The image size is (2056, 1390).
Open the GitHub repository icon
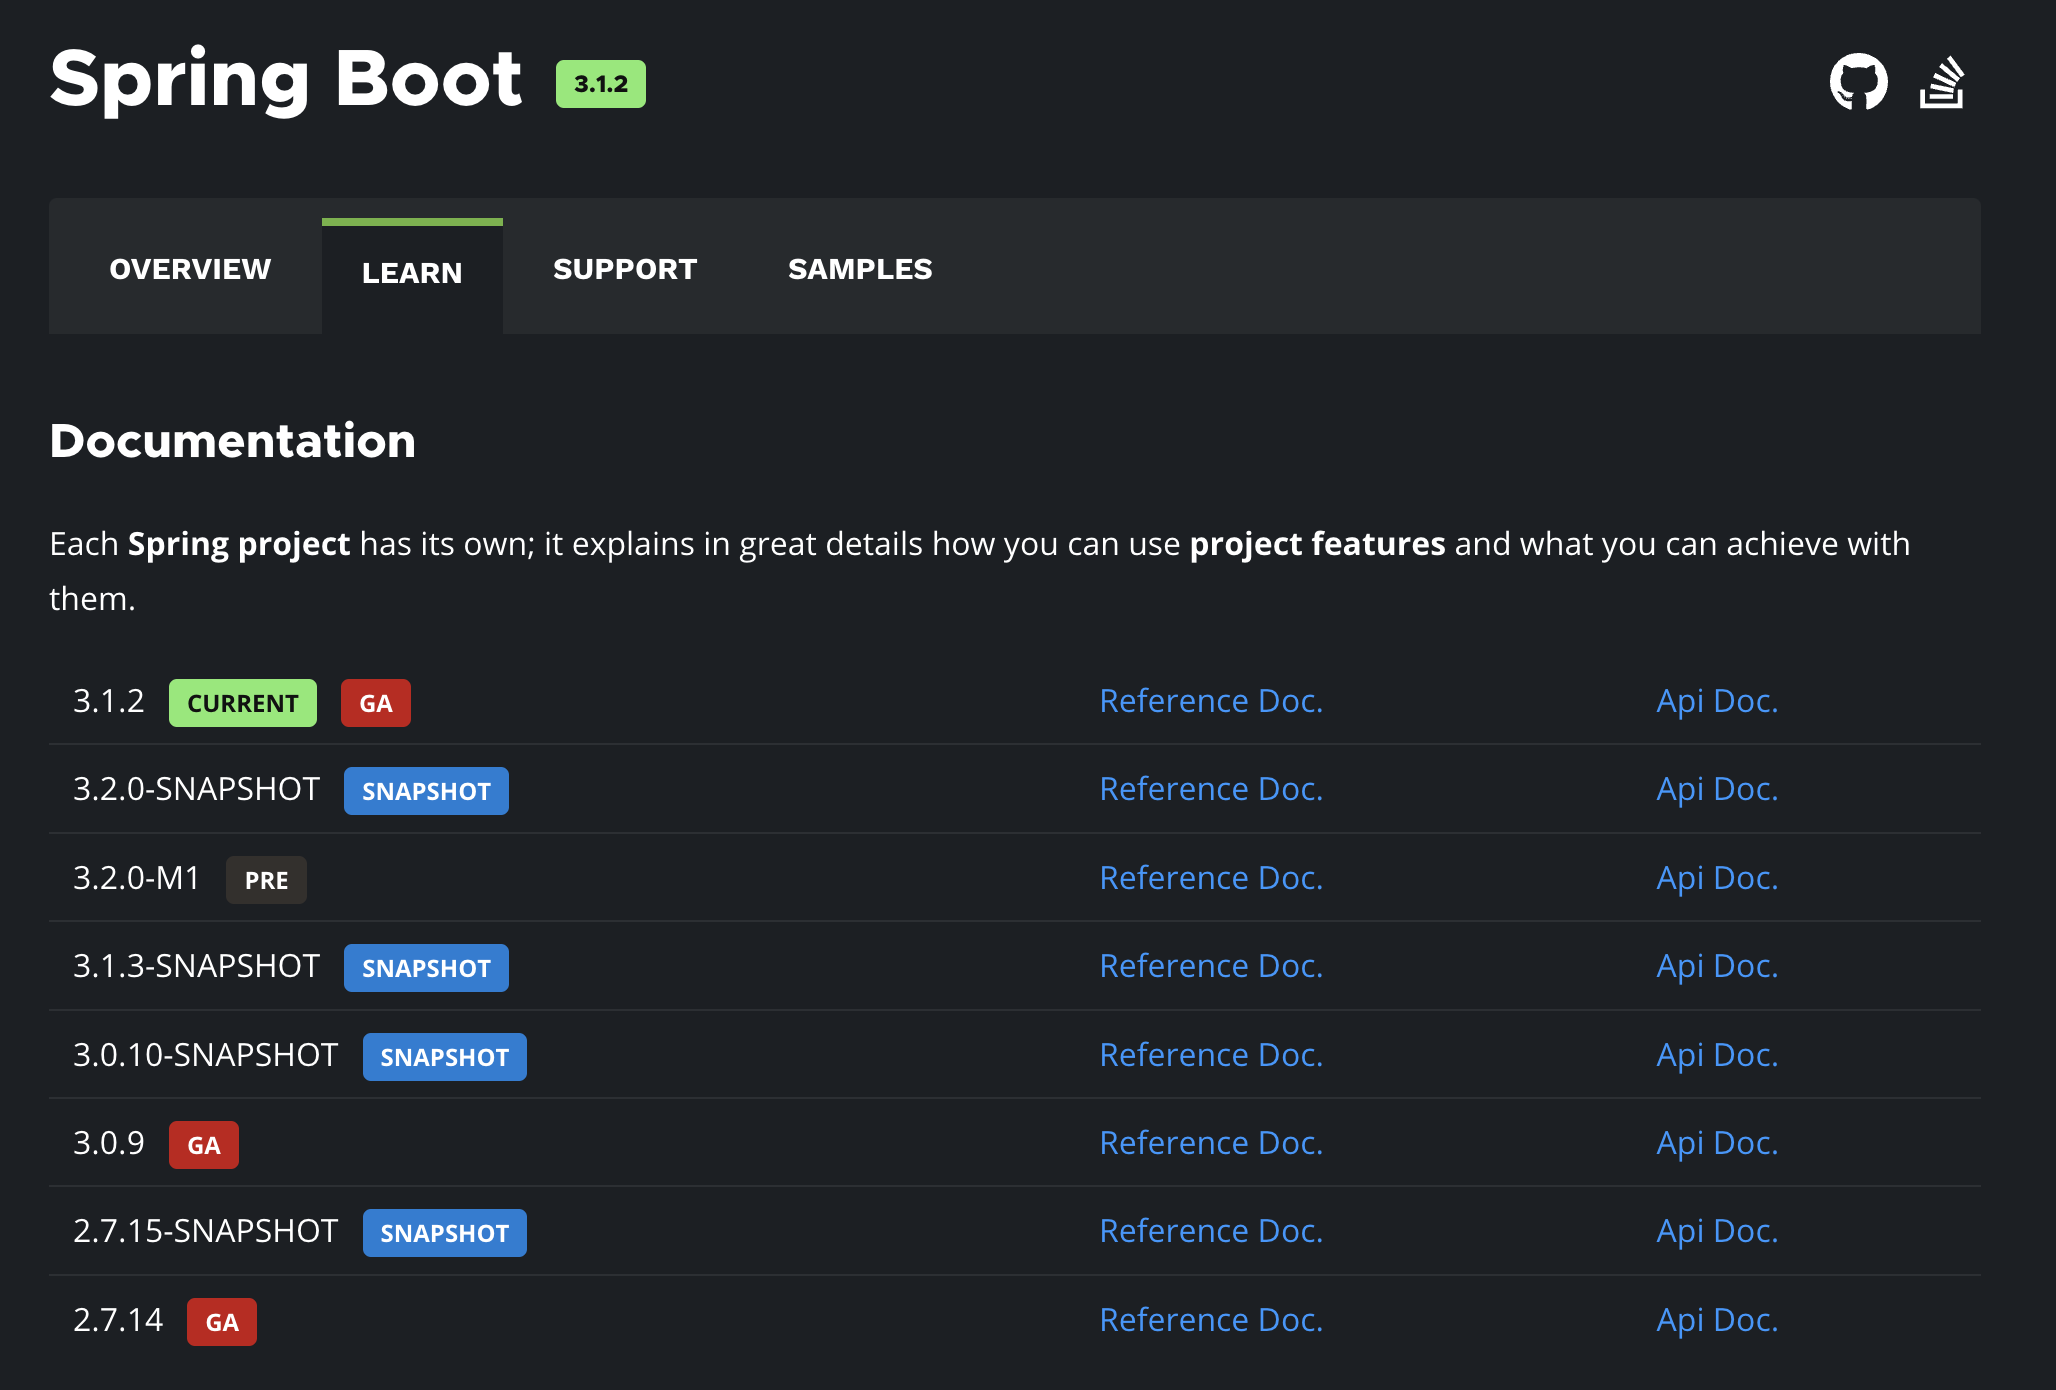pyautogui.click(x=1858, y=82)
